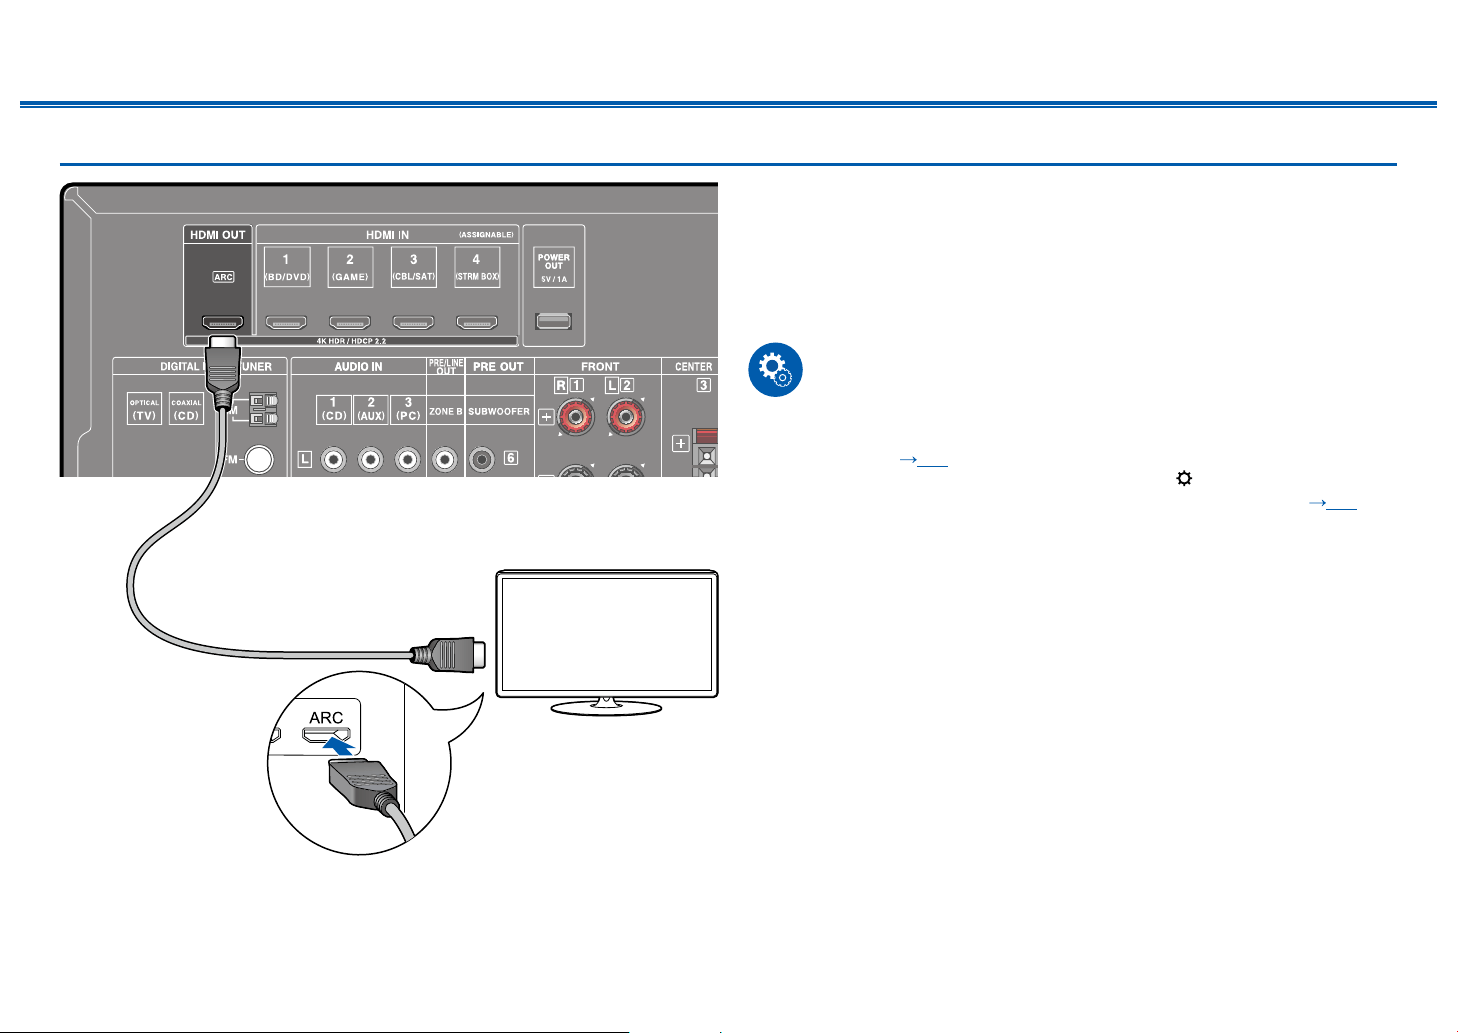Click the ZONE B line out jack
Screen dimensions: 1458x1033
pos(445,459)
